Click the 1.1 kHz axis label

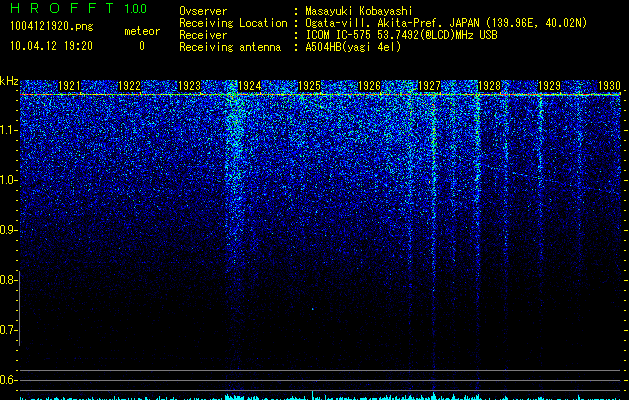[x=8, y=130]
